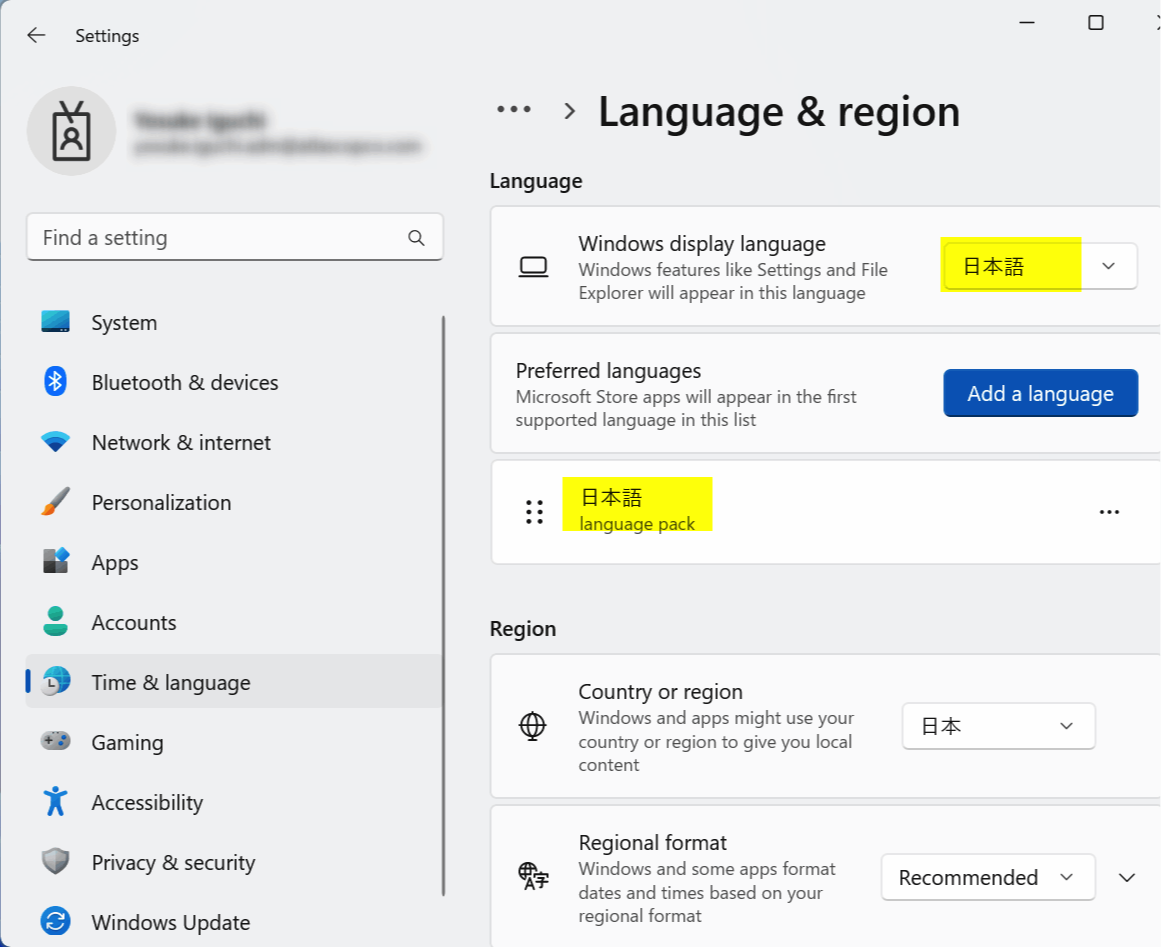Click the Gaming controller icon
Screen dimensions: 1161x947
click(x=56, y=741)
